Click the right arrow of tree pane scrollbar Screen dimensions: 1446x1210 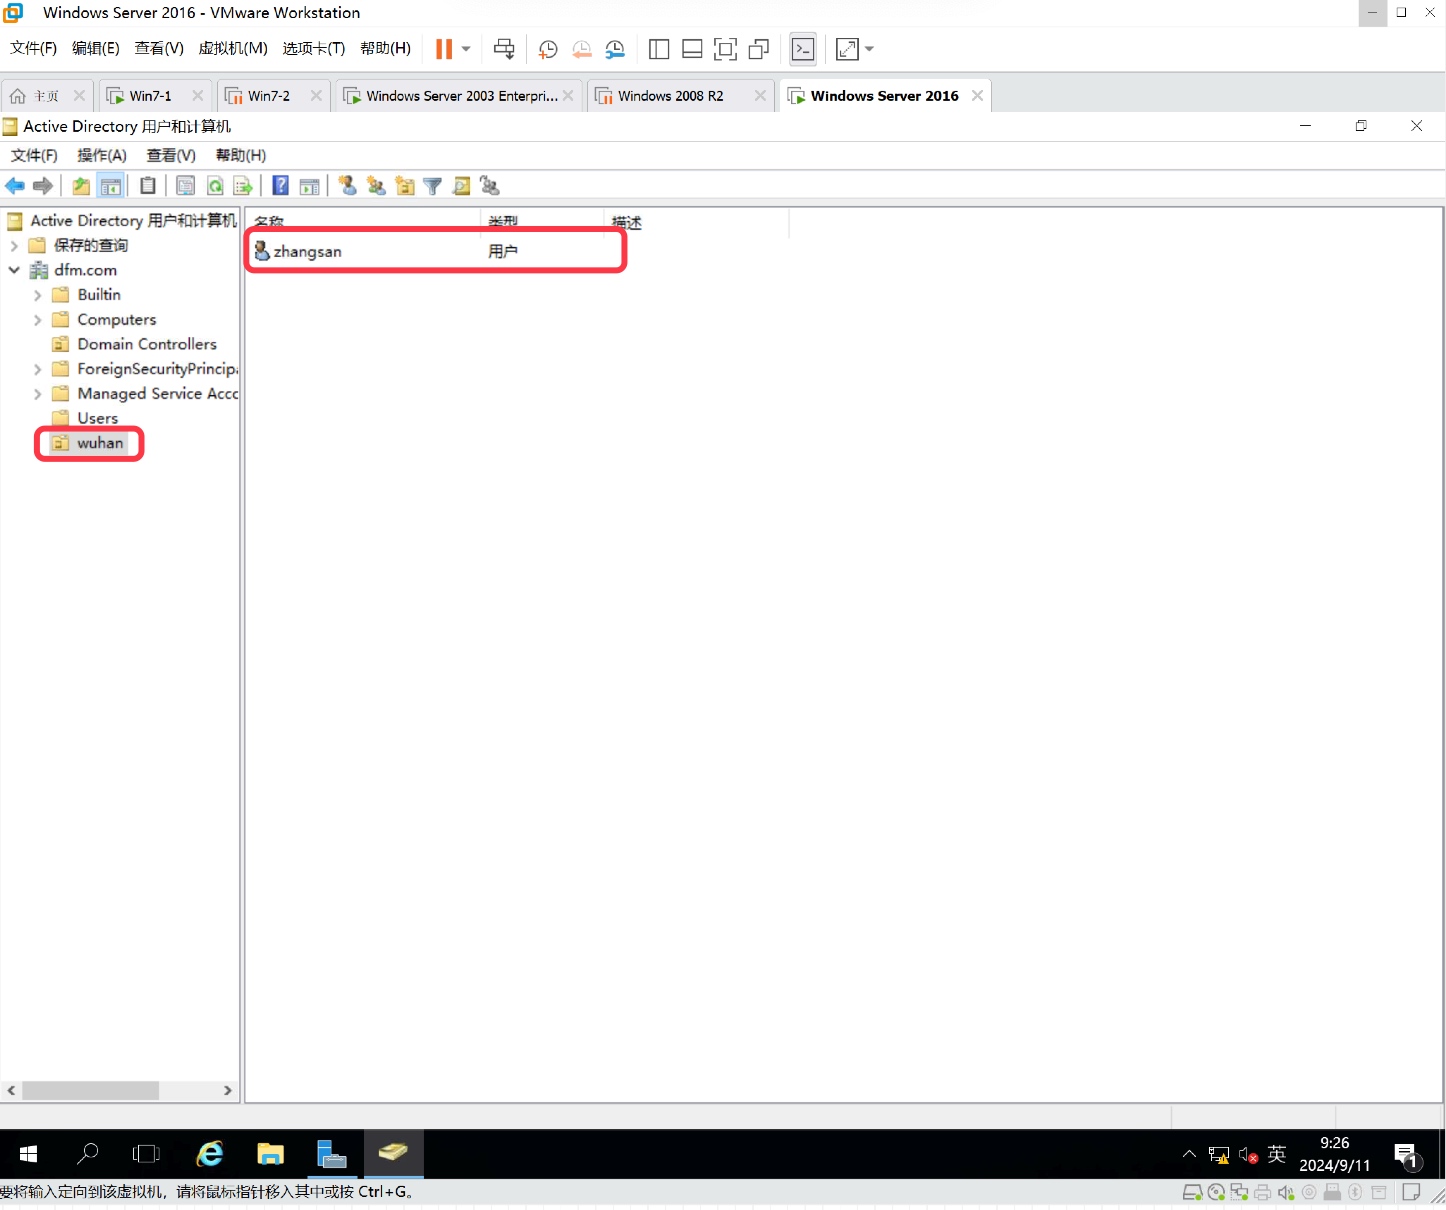(228, 1091)
